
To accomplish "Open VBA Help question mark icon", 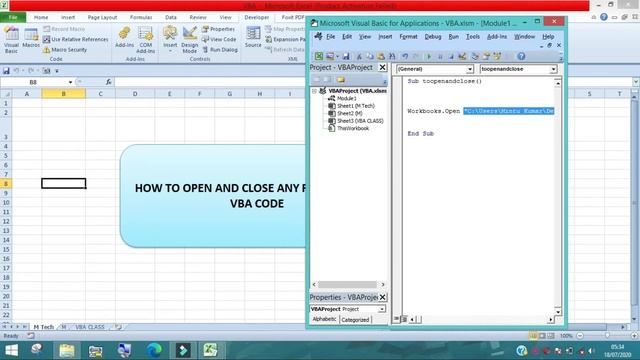I will point(521,56).
